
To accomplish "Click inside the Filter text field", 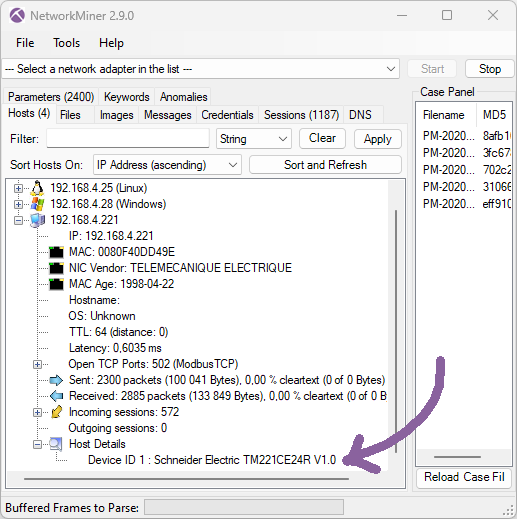I will coord(128,138).
